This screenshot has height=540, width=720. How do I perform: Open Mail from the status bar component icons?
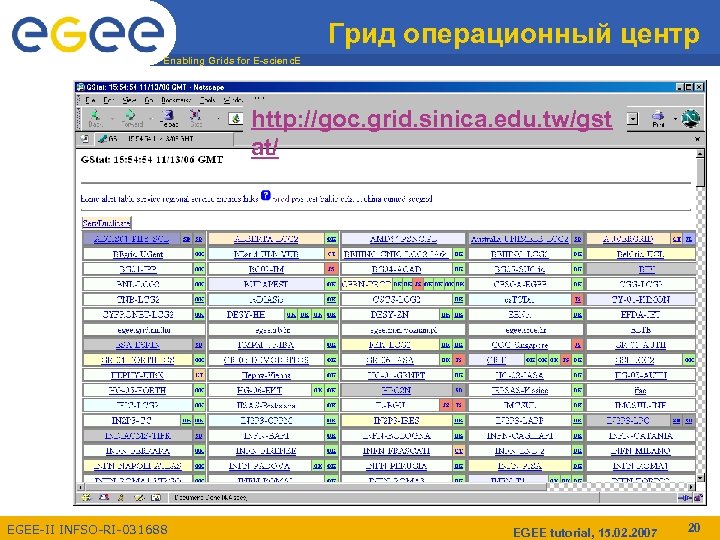click(x=104, y=497)
